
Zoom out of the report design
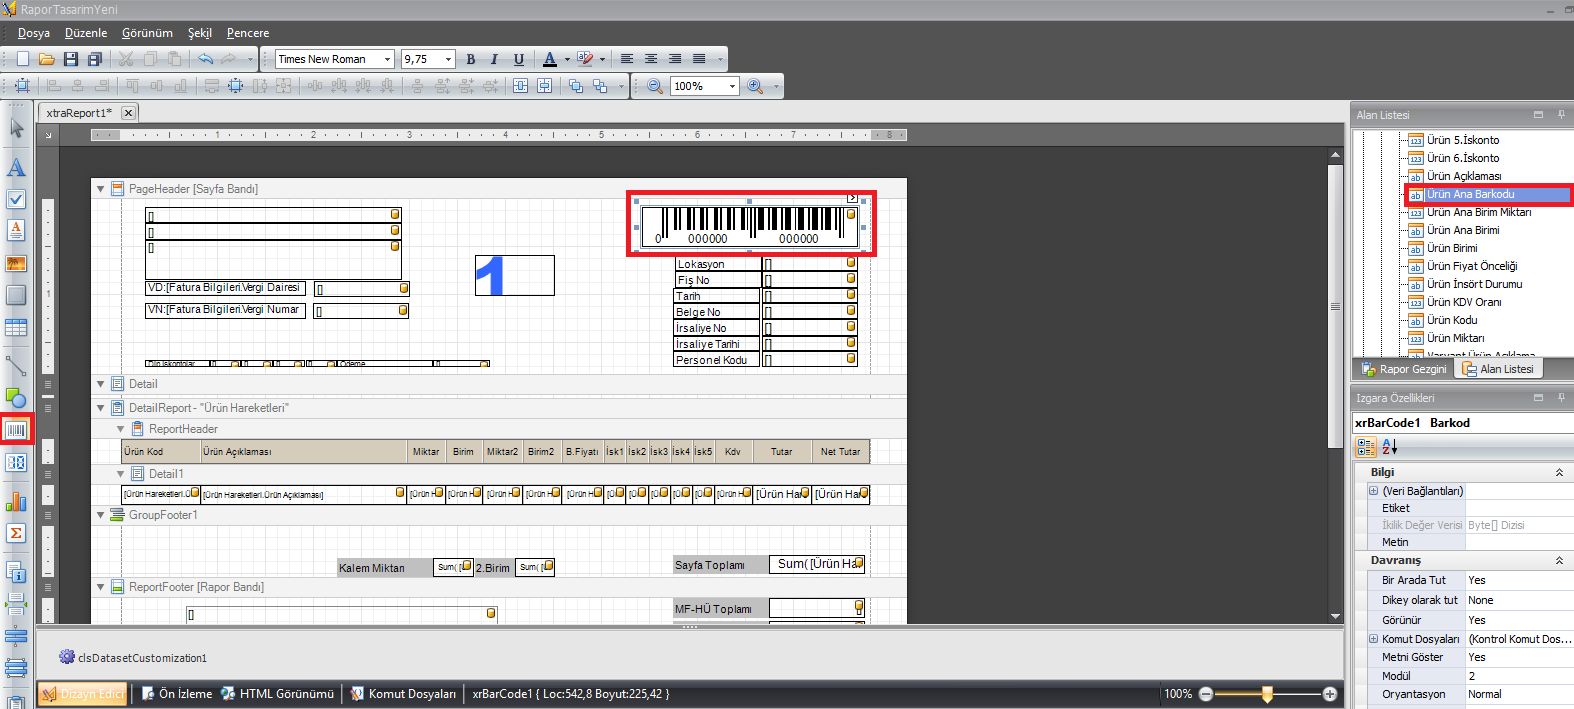coord(655,86)
